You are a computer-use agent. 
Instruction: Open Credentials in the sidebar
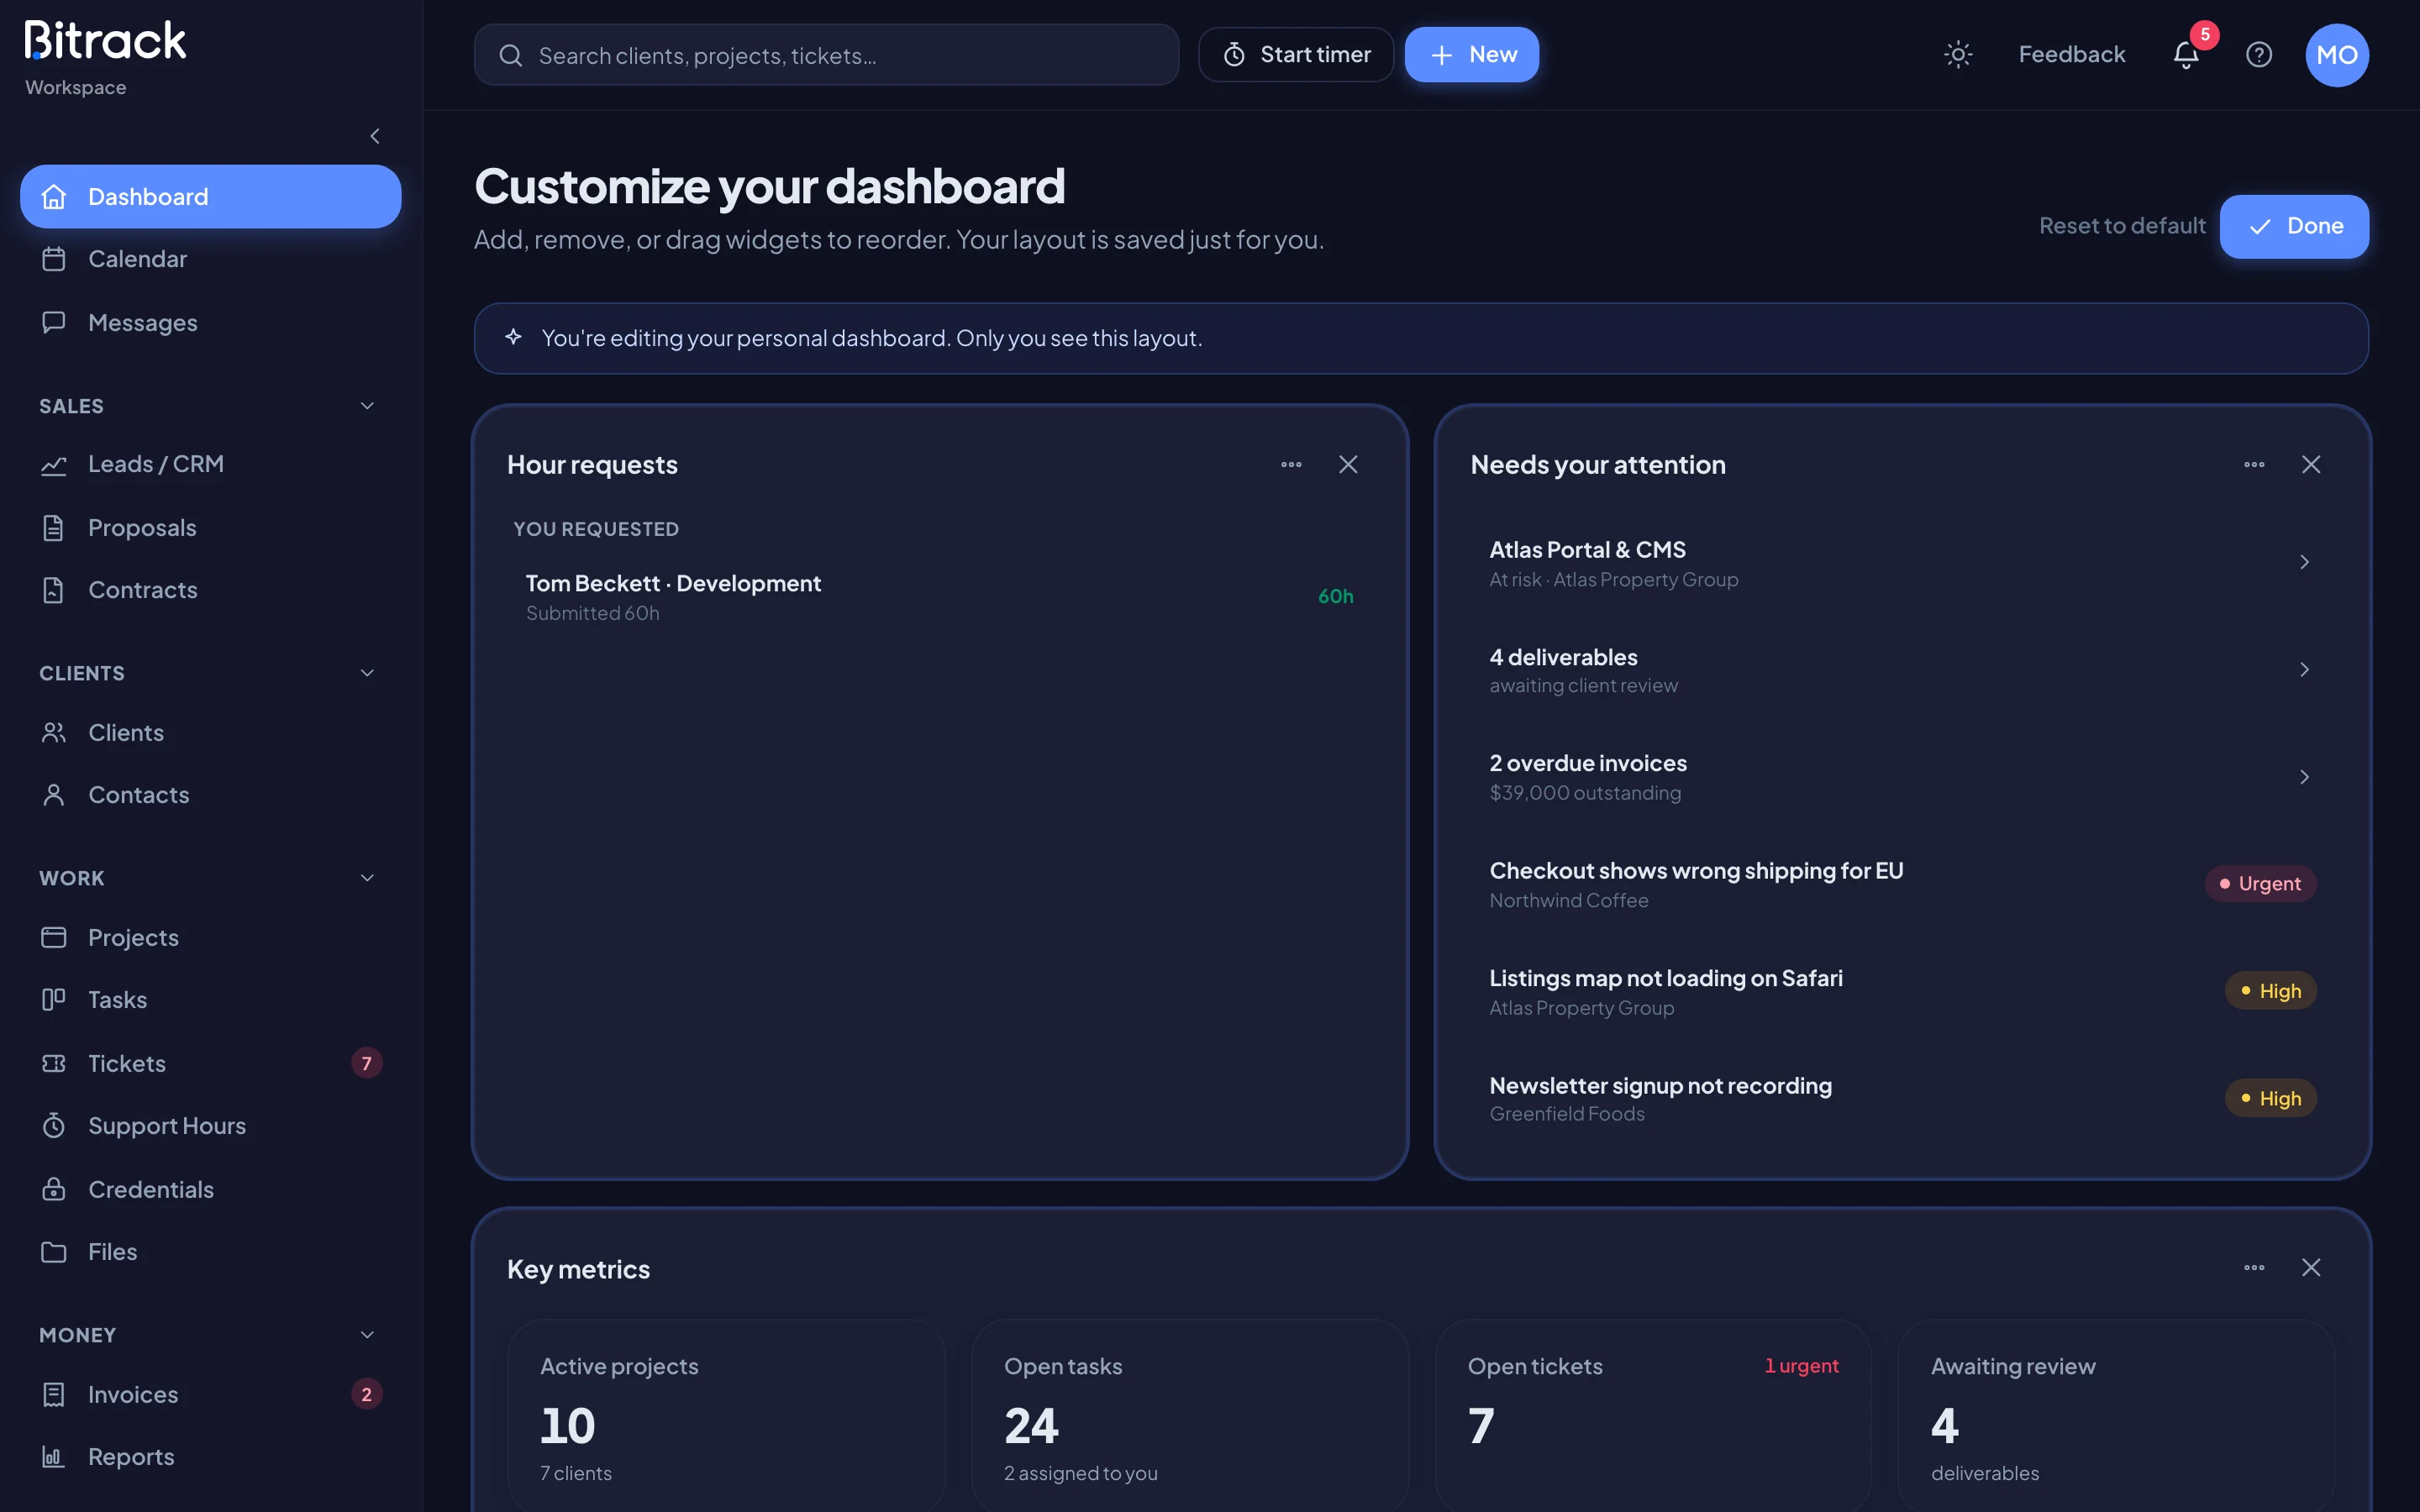[x=210, y=1189]
